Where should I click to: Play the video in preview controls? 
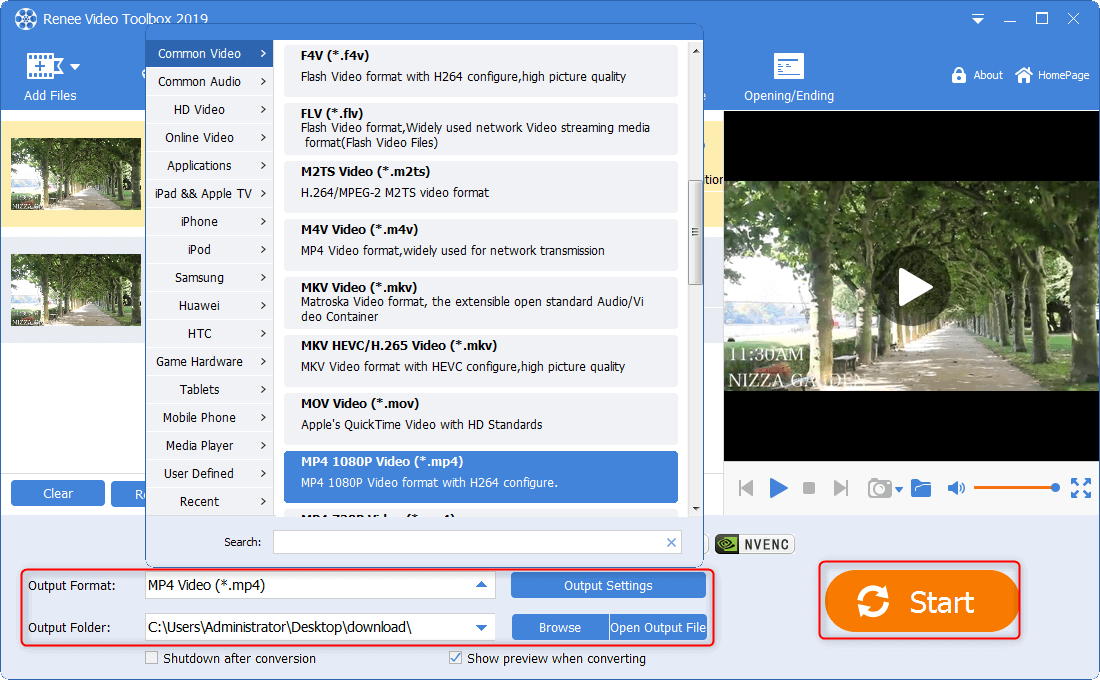(778, 488)
